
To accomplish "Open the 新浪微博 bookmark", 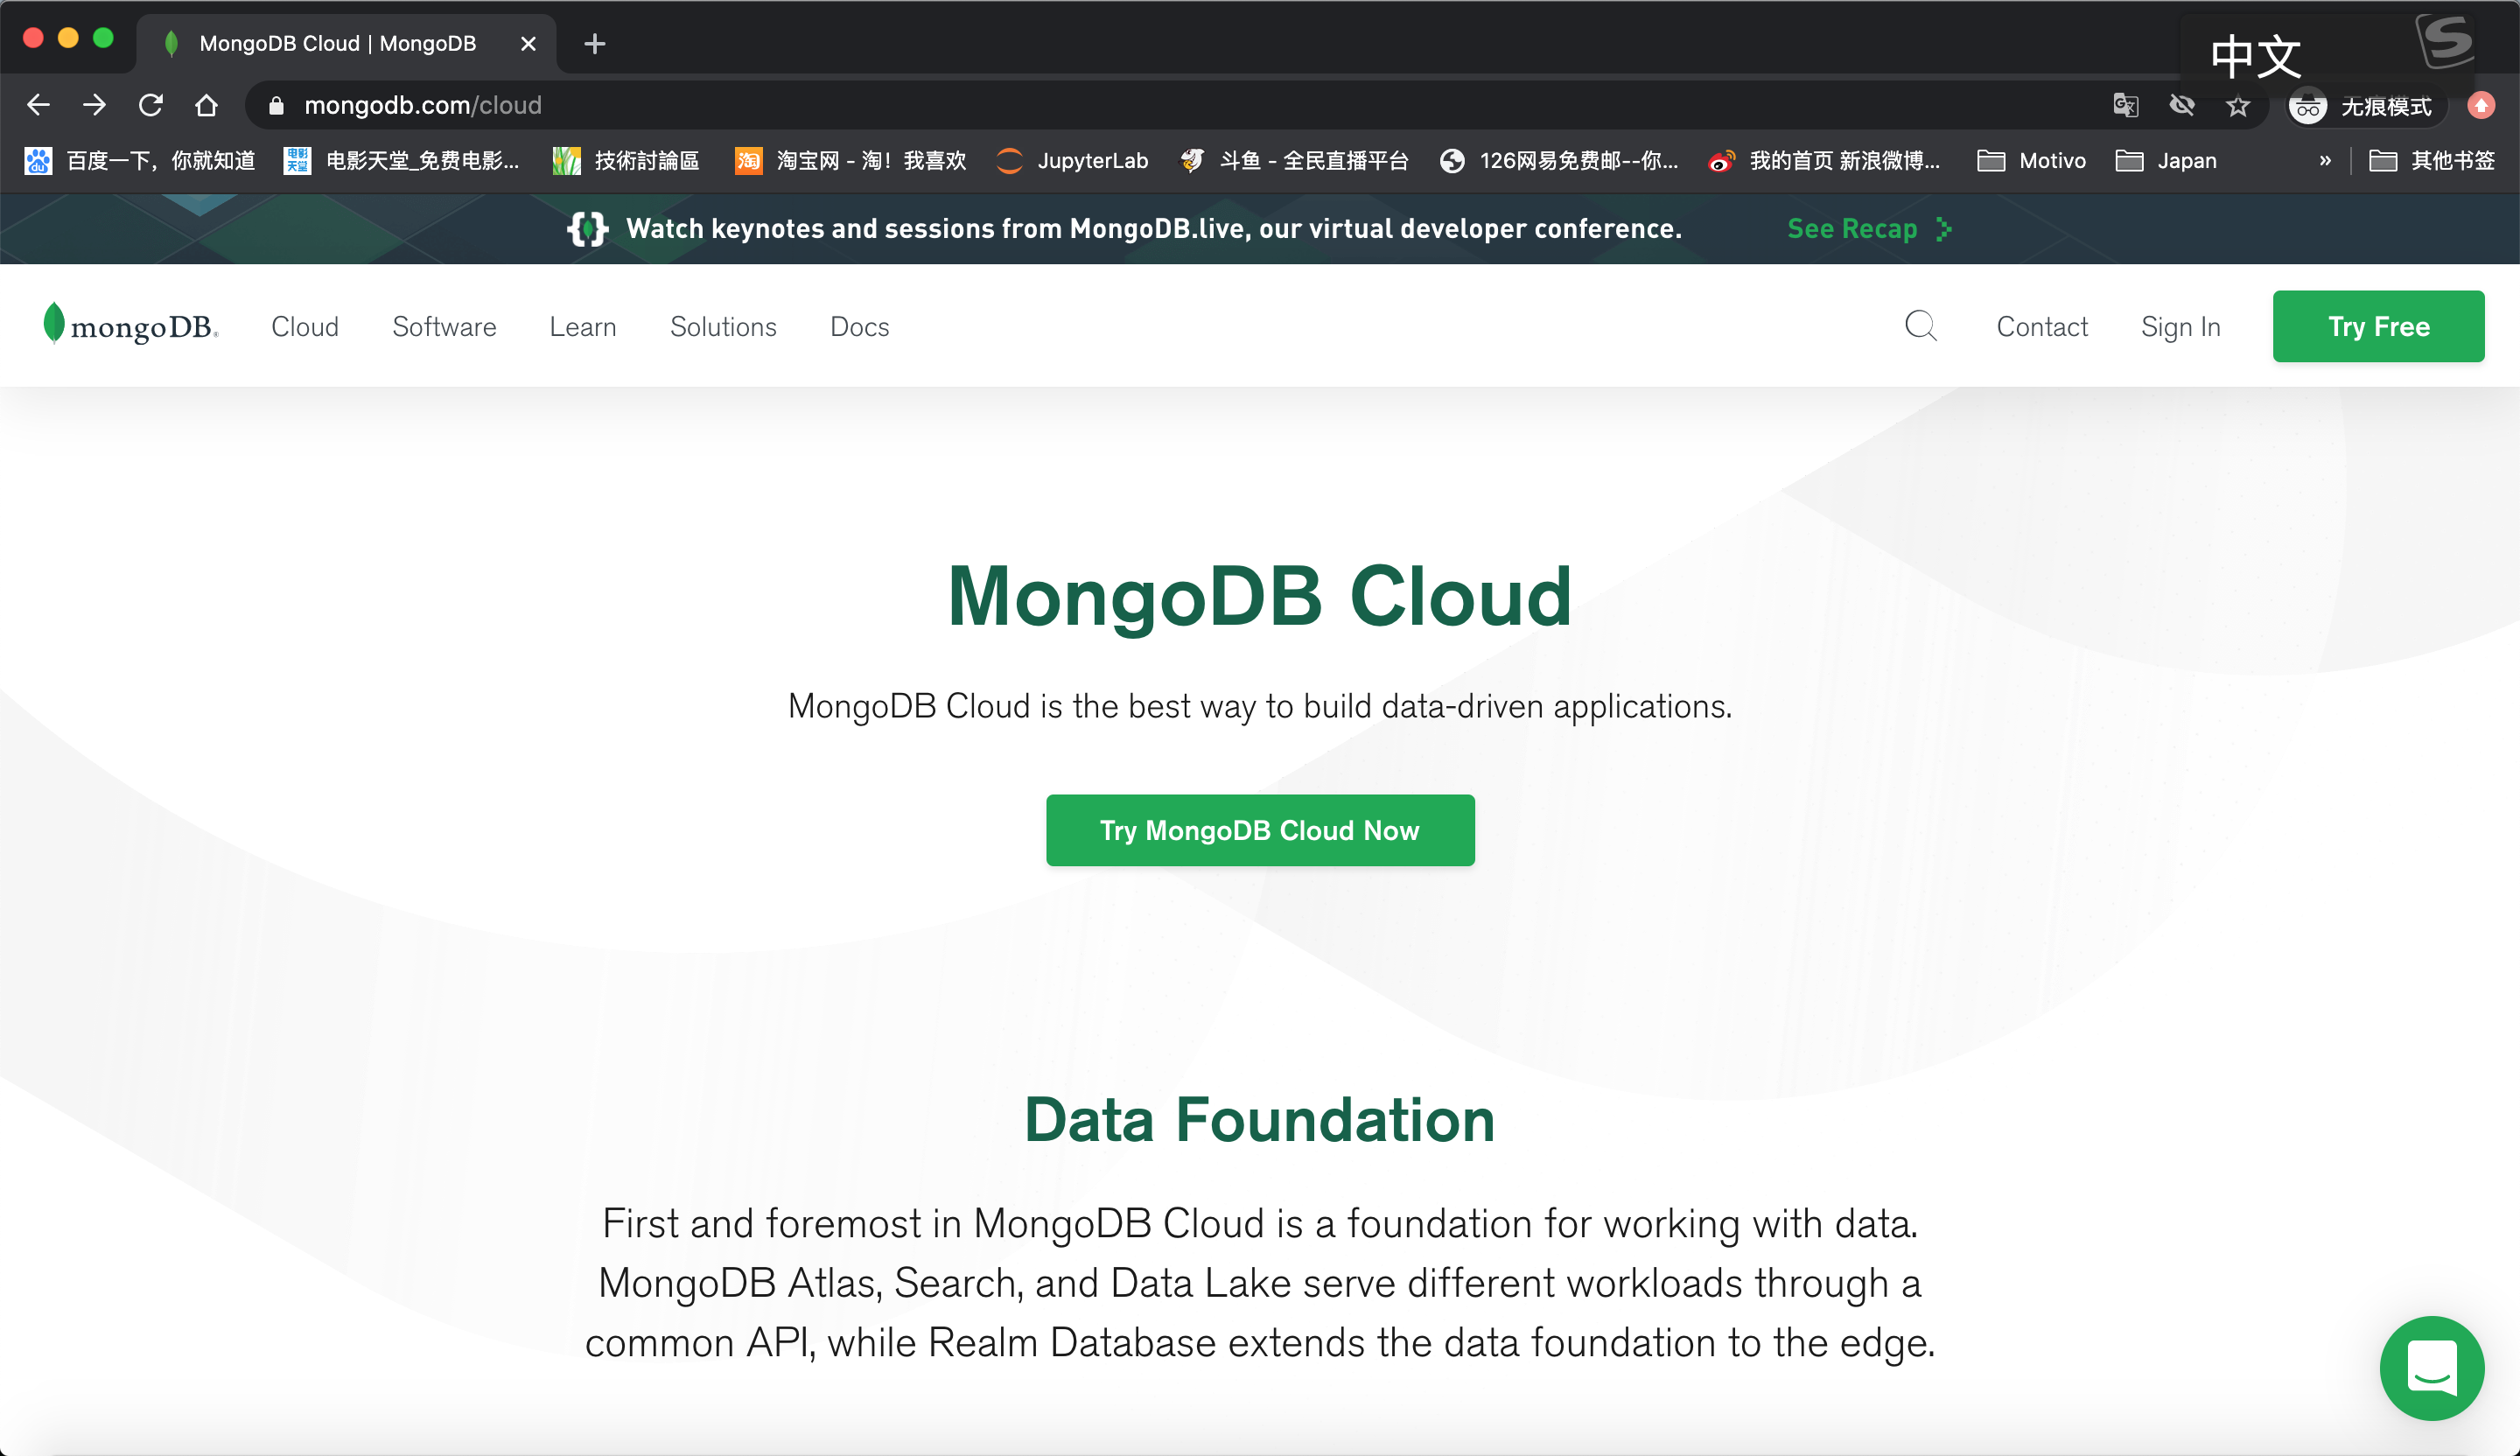I will point(1825,160).
